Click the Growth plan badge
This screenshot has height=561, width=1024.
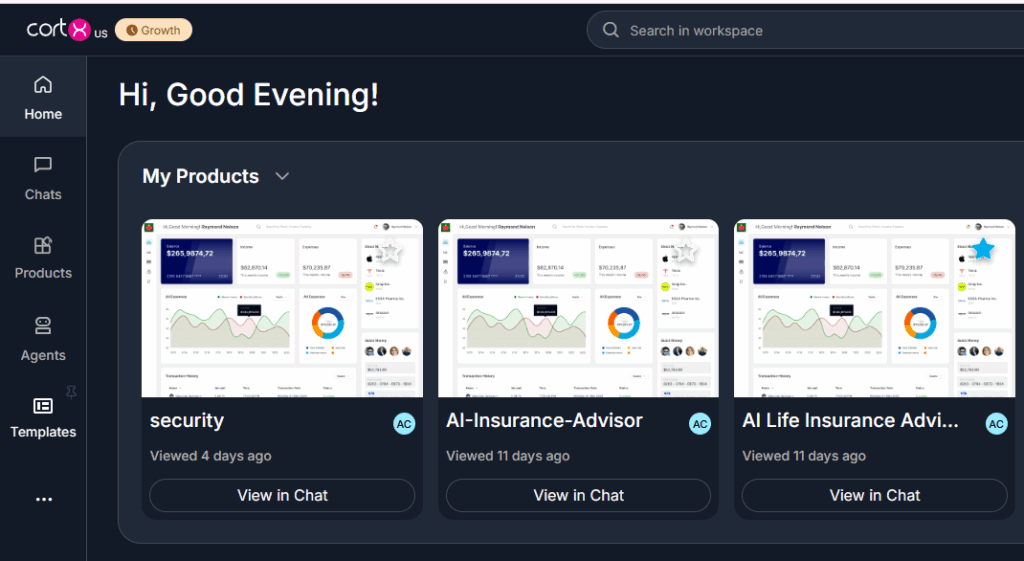point(153,30)
